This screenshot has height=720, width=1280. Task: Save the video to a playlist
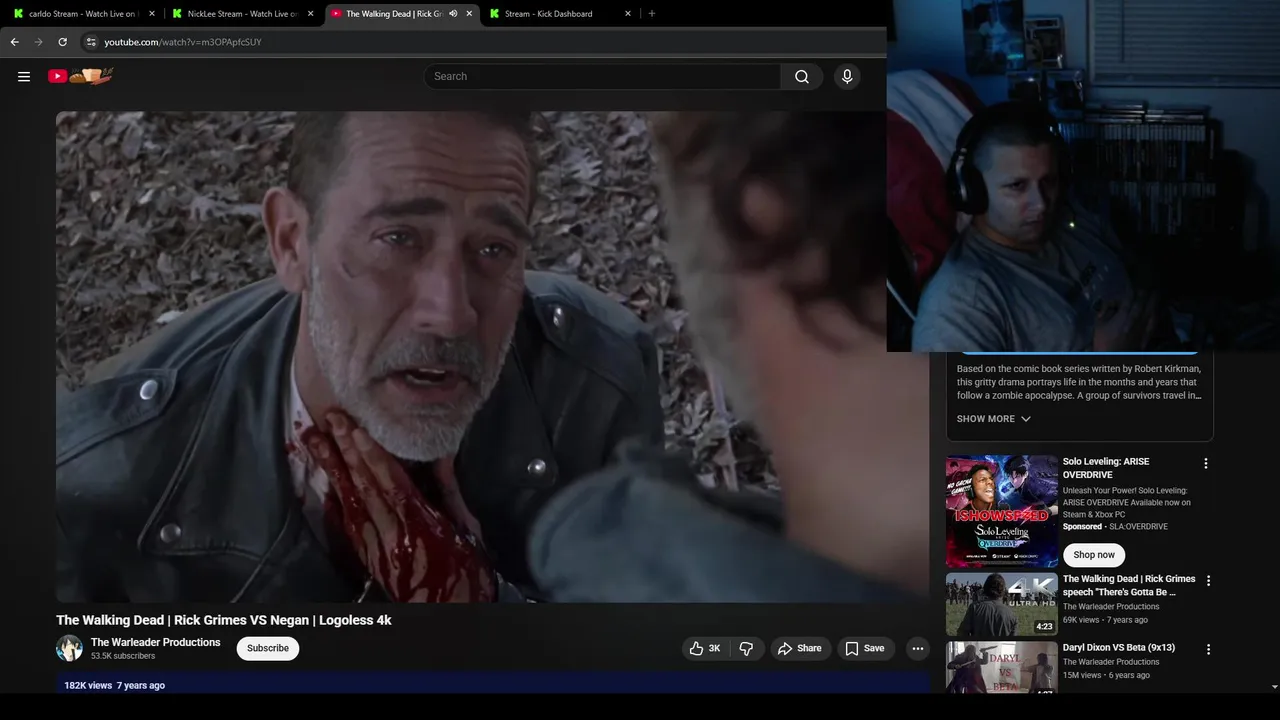coord(865,648)
